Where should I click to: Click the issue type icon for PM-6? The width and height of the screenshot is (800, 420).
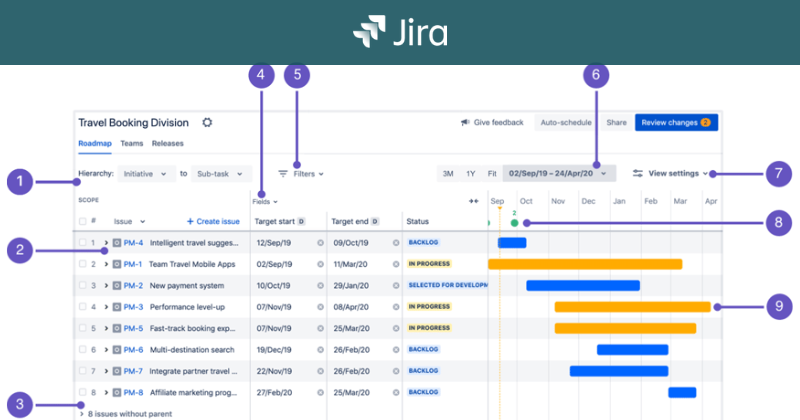coord(117,350)
